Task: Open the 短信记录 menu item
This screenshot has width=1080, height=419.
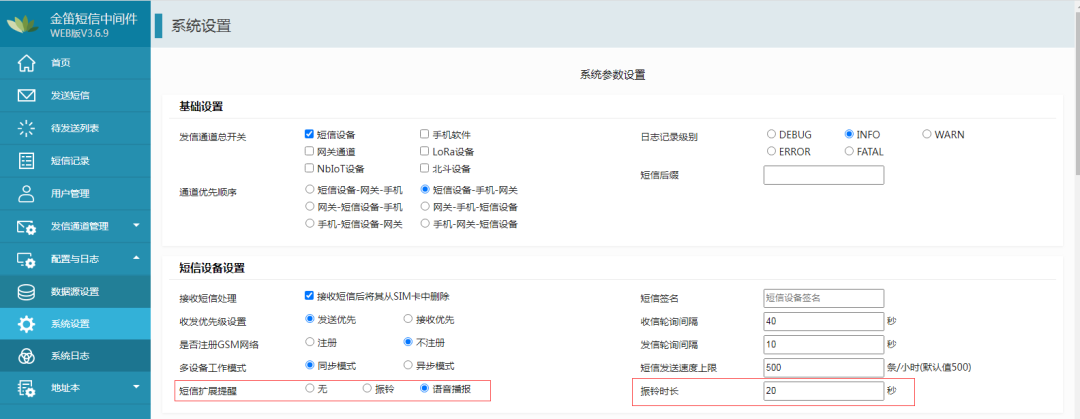Action: (x=70, y=161)
